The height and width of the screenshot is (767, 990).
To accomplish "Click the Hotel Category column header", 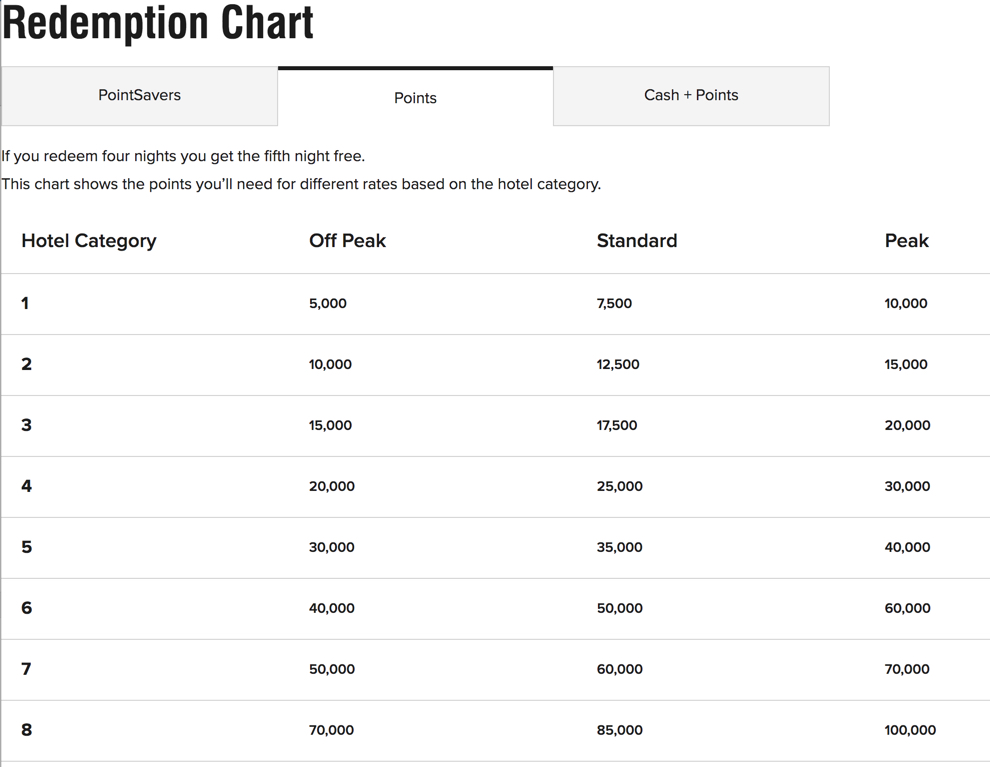I will click(x=89, y=241).
